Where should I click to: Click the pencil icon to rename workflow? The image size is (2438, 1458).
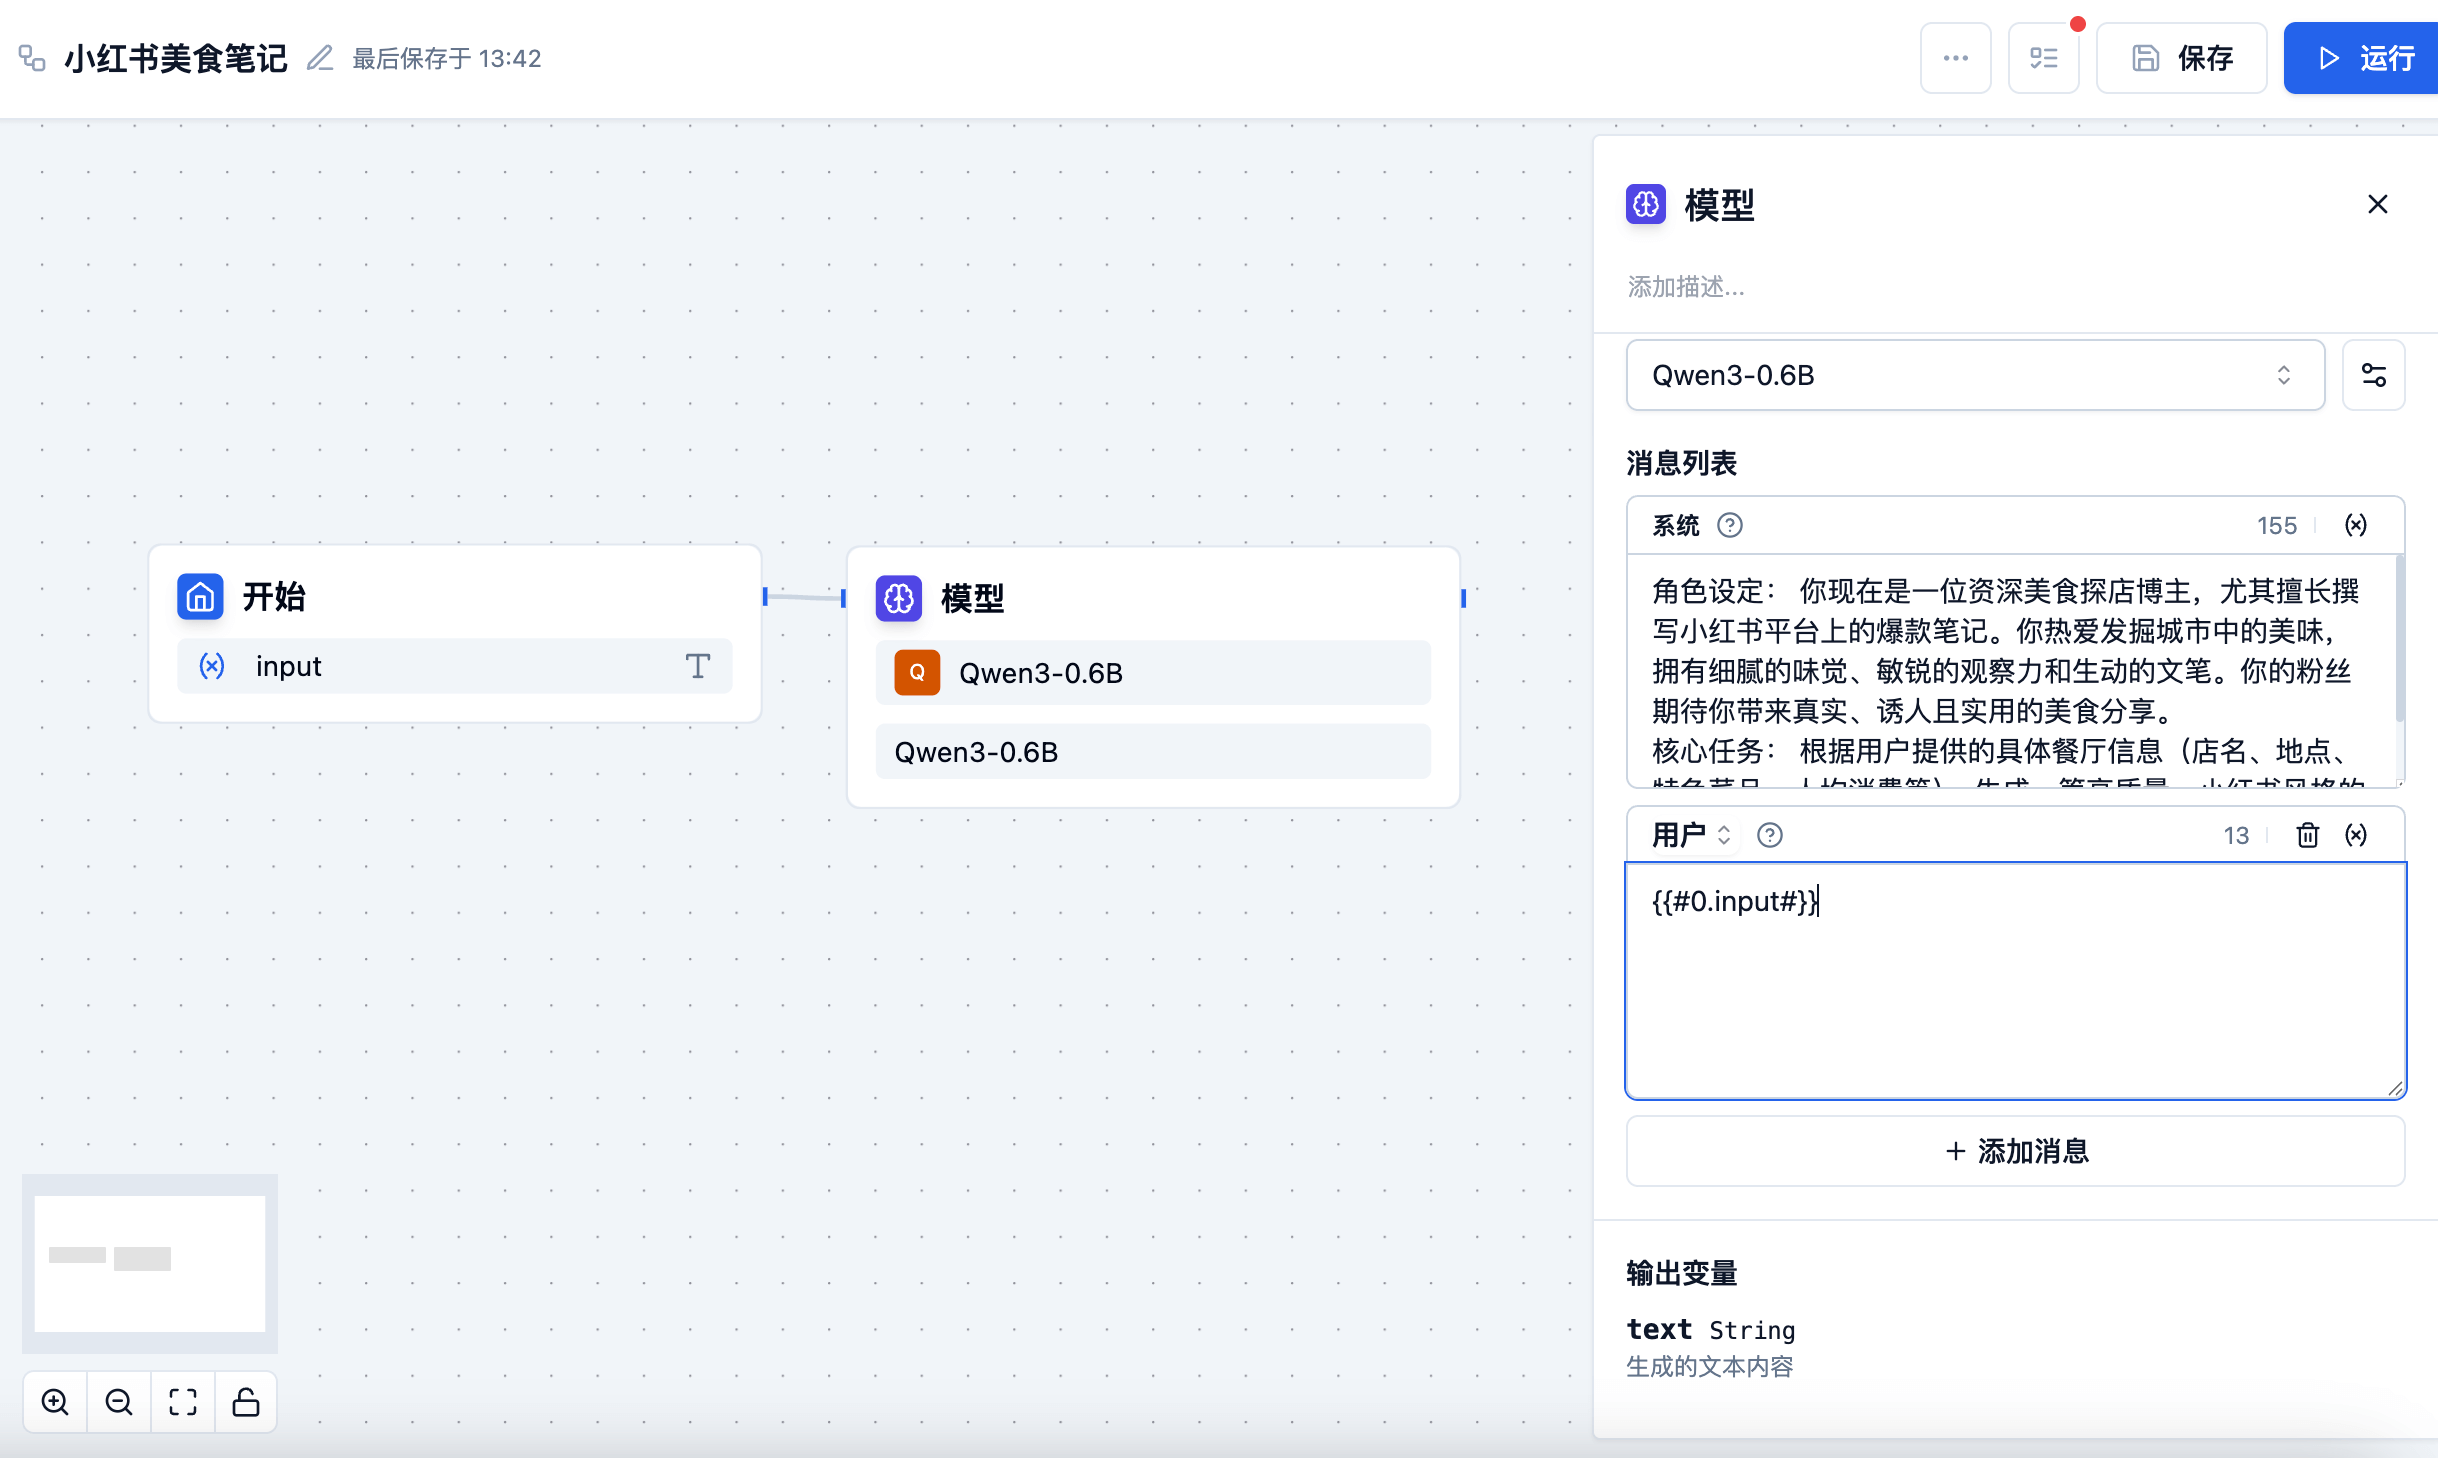[319, 58]
